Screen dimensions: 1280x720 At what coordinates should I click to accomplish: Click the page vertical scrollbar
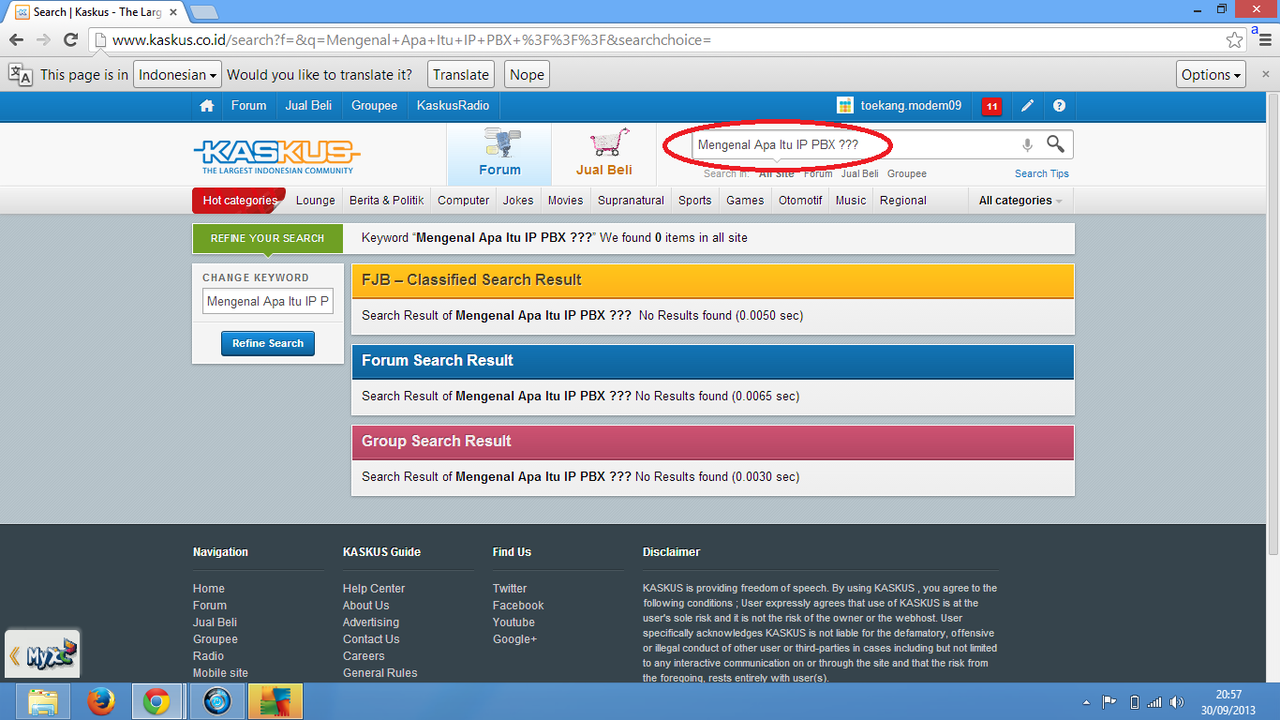pos(1272,324)
